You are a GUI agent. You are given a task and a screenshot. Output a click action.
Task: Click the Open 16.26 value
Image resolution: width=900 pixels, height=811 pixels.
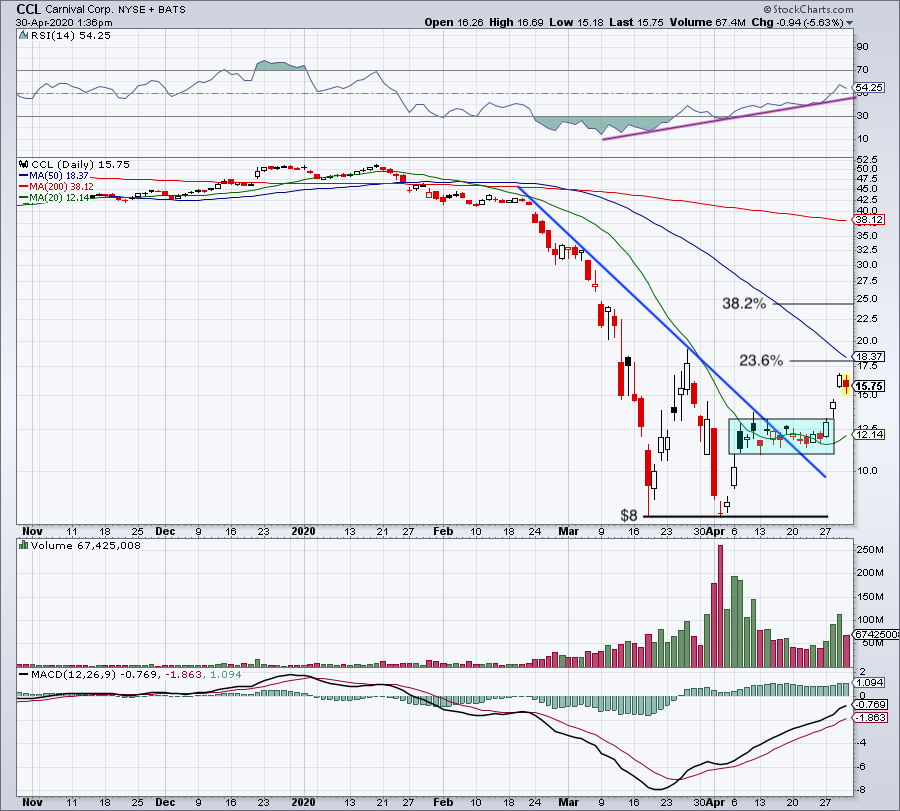pos(455,22)
